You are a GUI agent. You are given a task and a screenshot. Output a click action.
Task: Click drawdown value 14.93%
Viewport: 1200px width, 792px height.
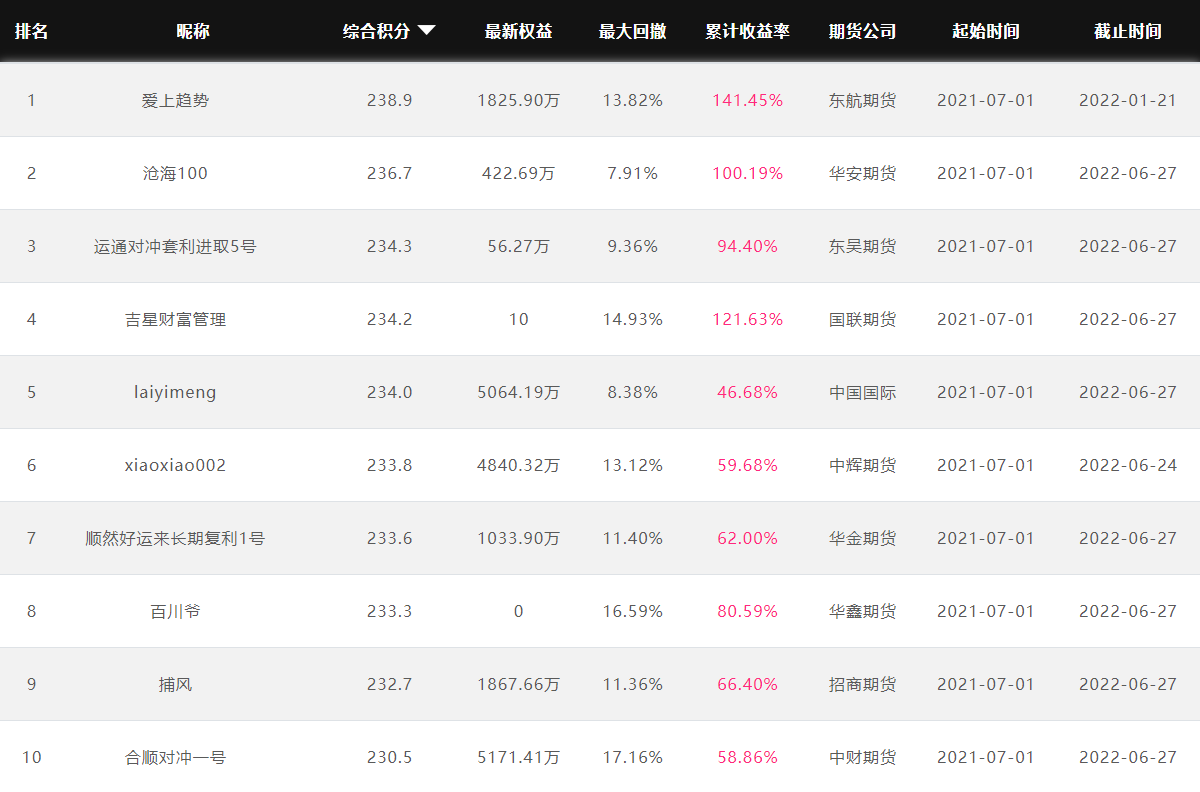(633, 319)
